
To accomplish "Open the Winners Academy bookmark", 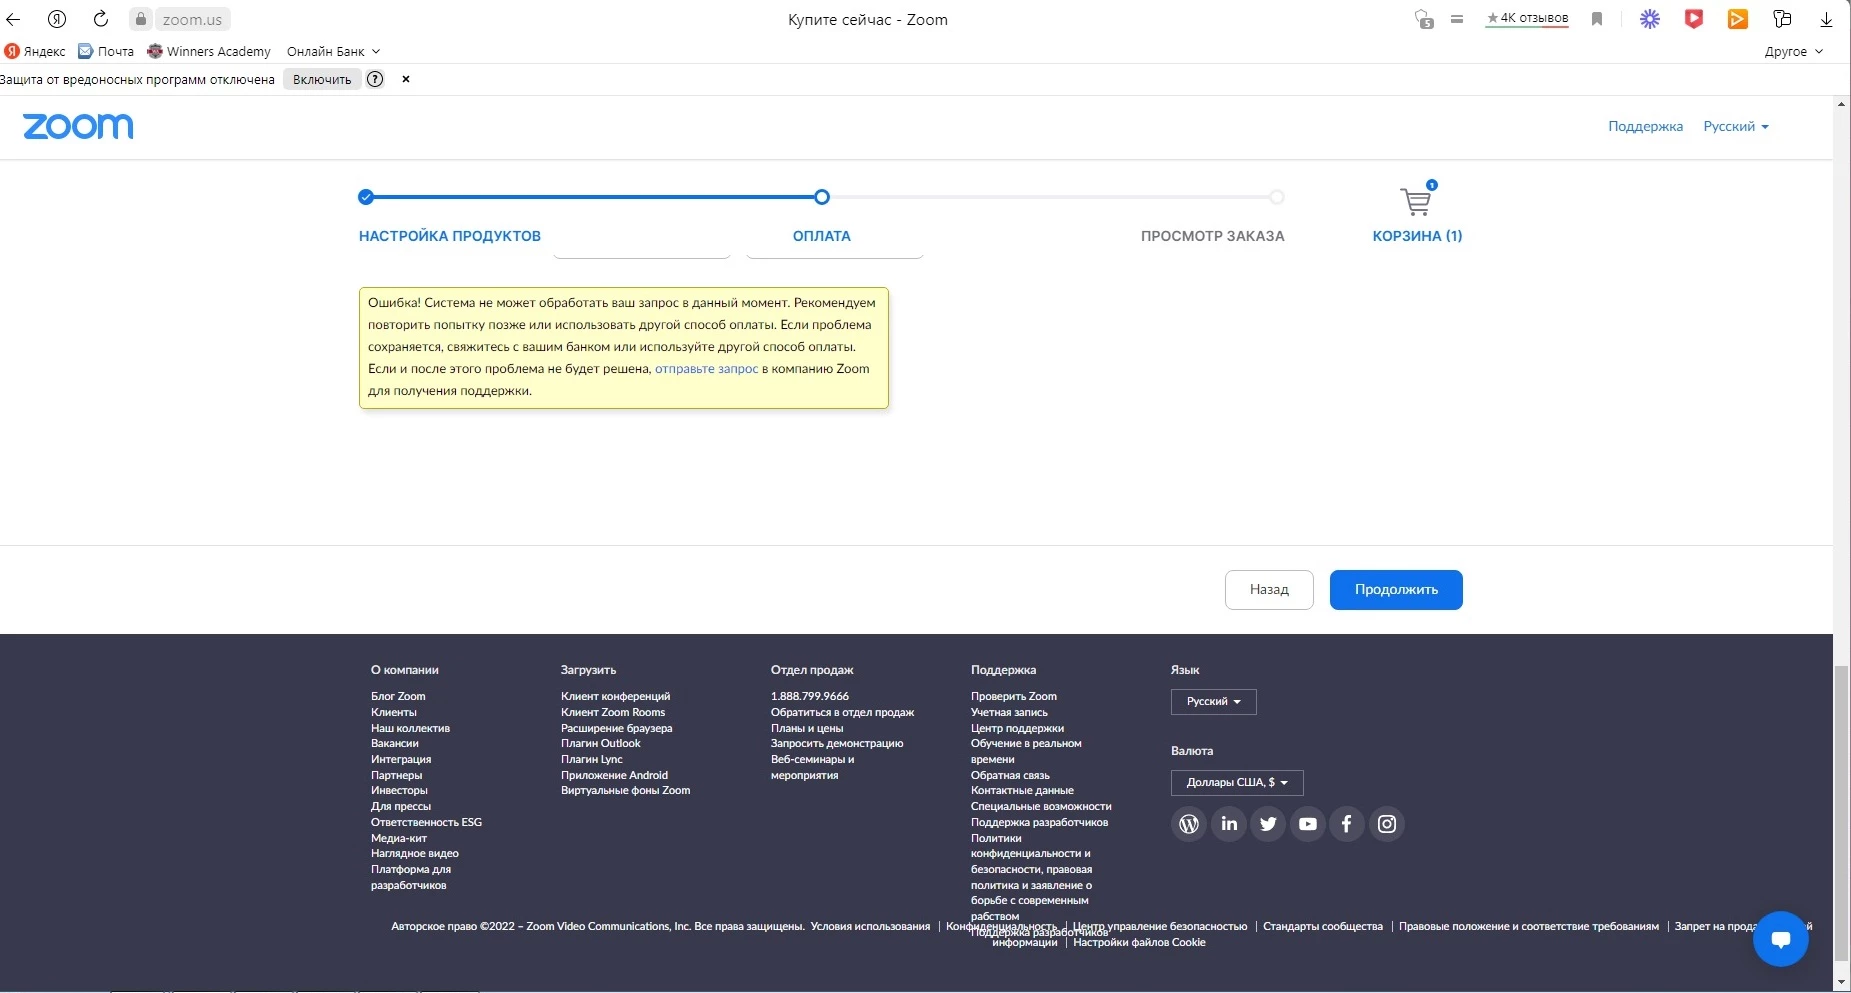I will coord(209,51).
